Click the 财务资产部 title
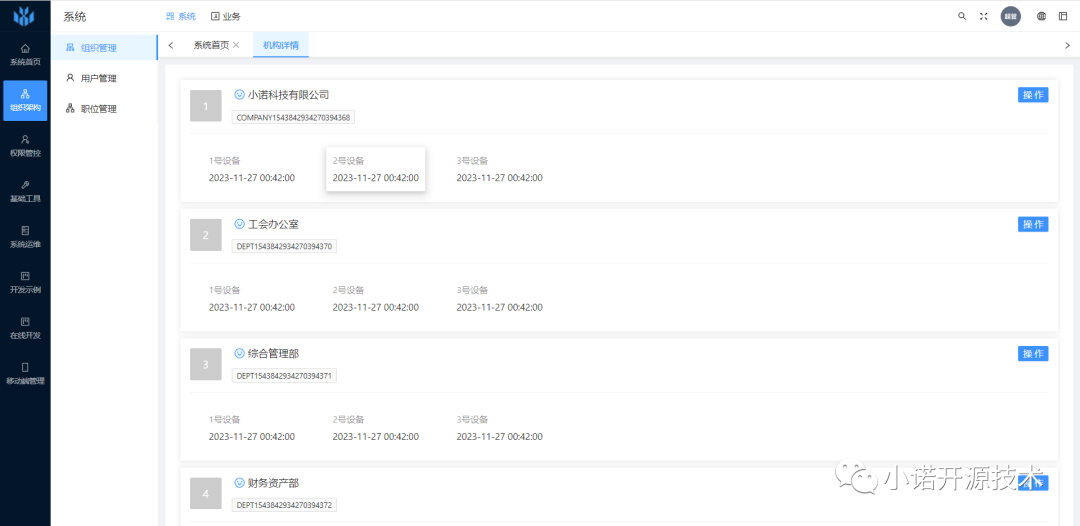 pyautogui.click(x=273, y=483)
